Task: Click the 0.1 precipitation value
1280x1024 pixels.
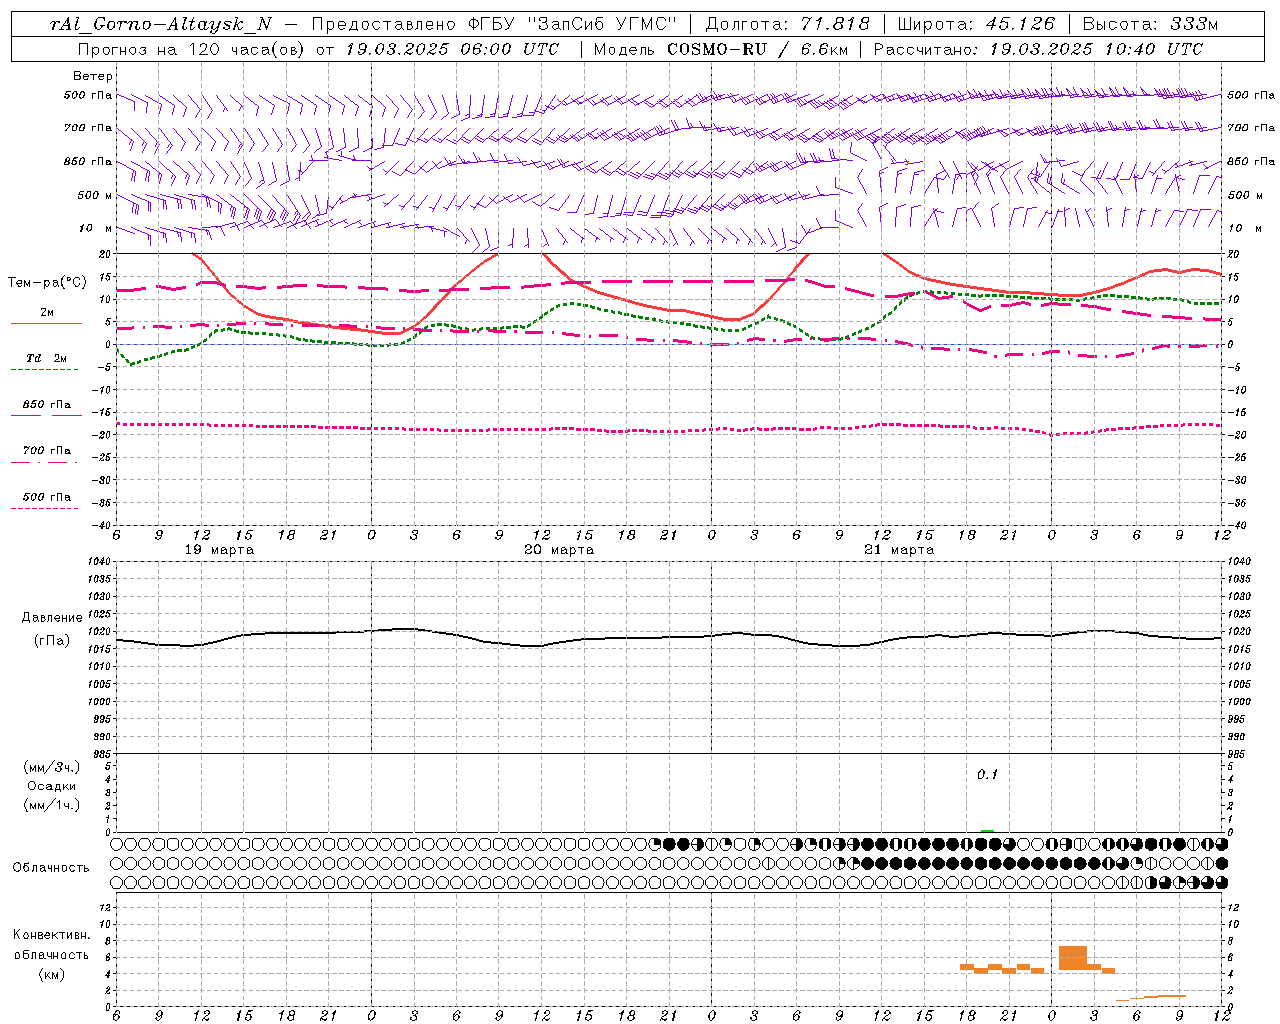Action: click(x=988, y=774)
